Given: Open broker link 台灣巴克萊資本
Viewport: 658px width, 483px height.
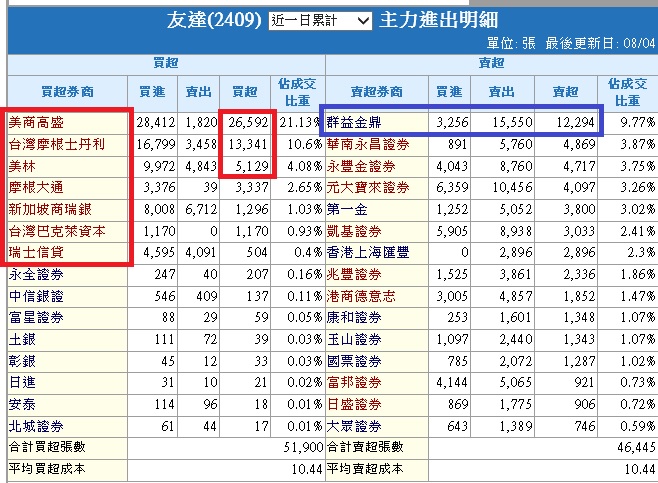Looking at the screenshot, I should pyautogui.click(x=57, y=231).
